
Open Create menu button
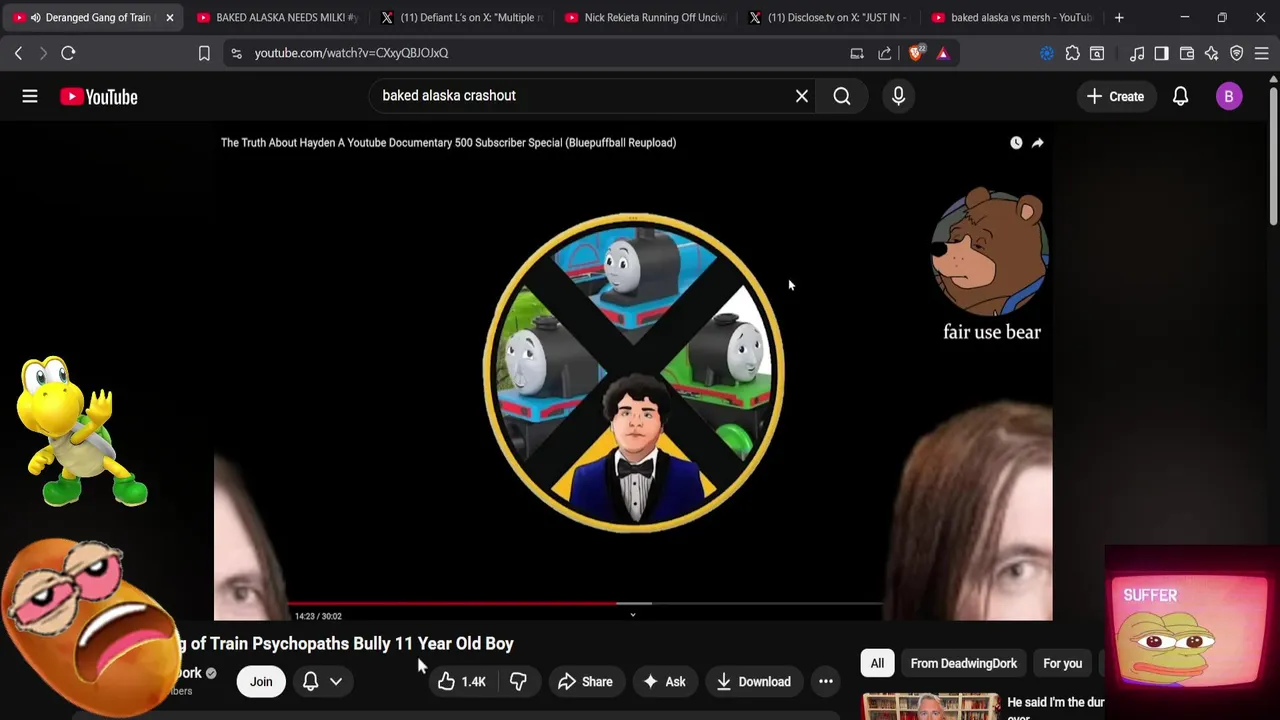pyautogui.click(x=1115, y=96)
